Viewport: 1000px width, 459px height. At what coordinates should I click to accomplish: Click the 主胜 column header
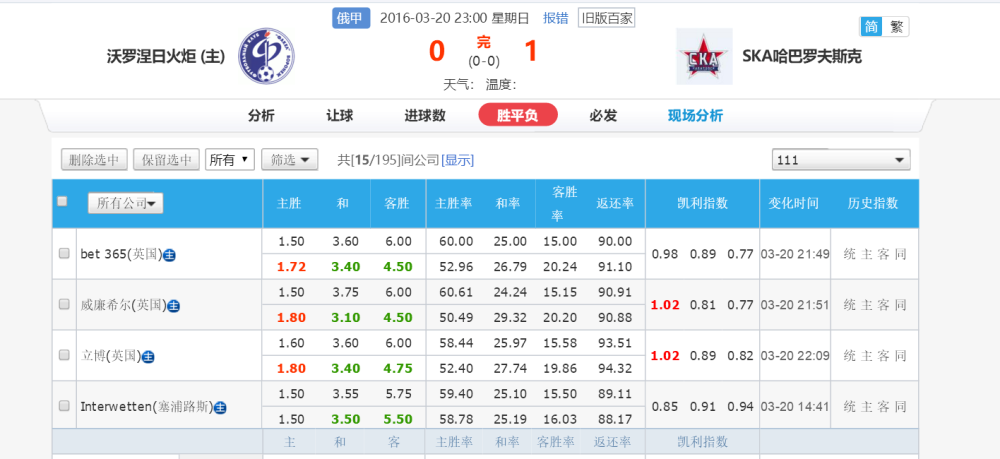click(289, 203)
